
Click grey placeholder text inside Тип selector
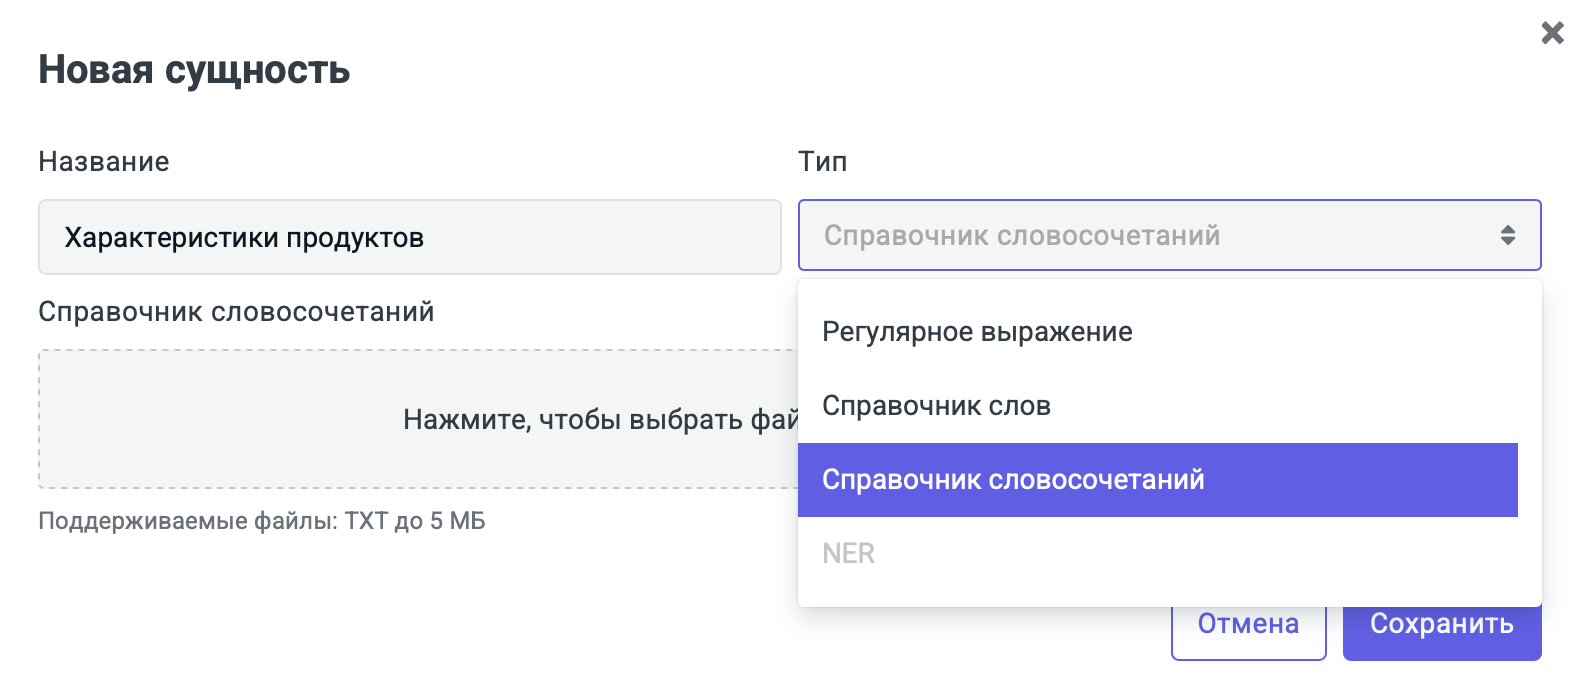coord(1021,236)
